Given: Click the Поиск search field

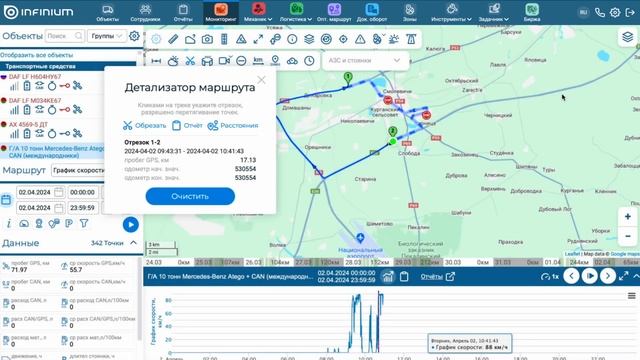Looking at the screenshot, I should click(65, 36).
